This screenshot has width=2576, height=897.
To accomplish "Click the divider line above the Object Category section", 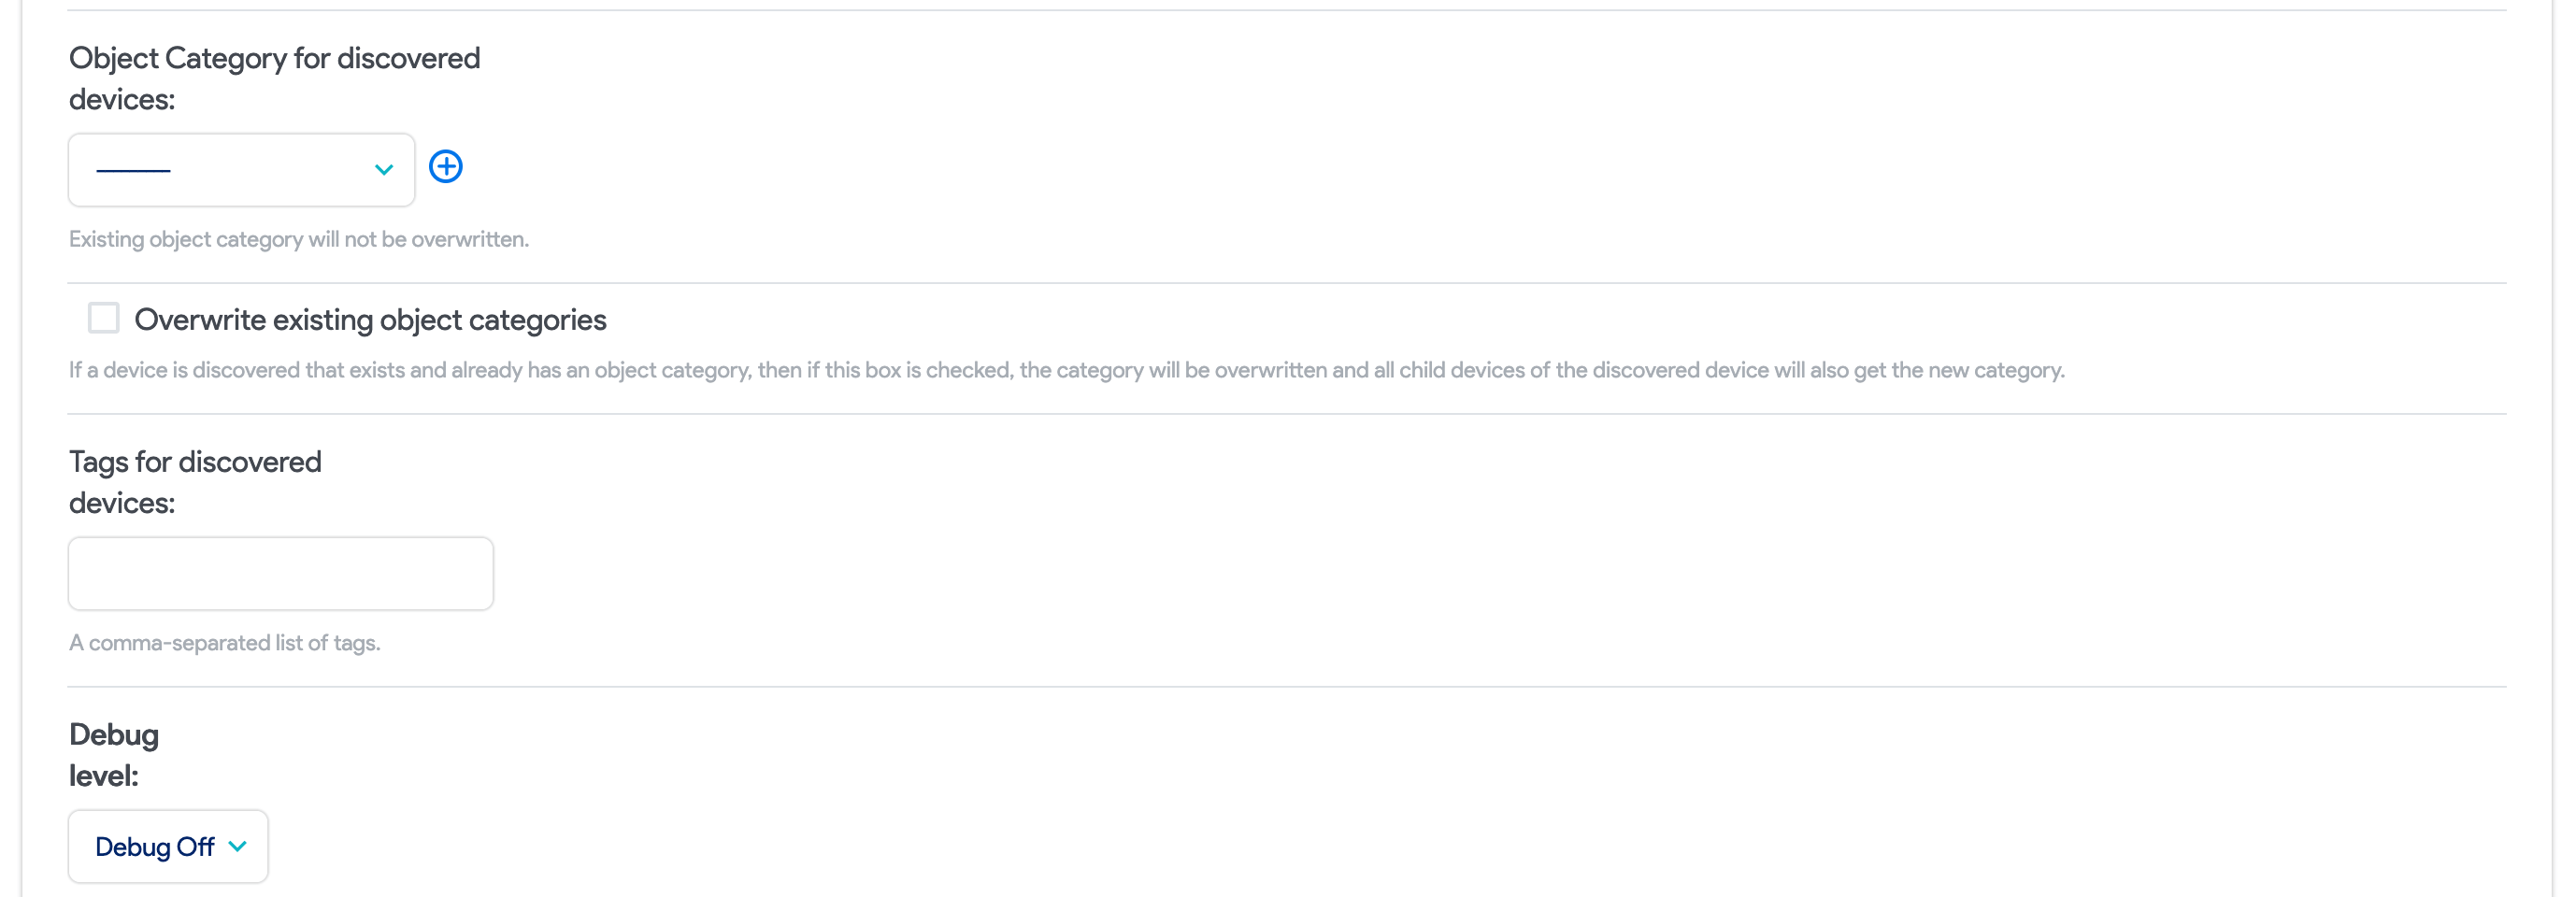I will [x=1286, y=11].
